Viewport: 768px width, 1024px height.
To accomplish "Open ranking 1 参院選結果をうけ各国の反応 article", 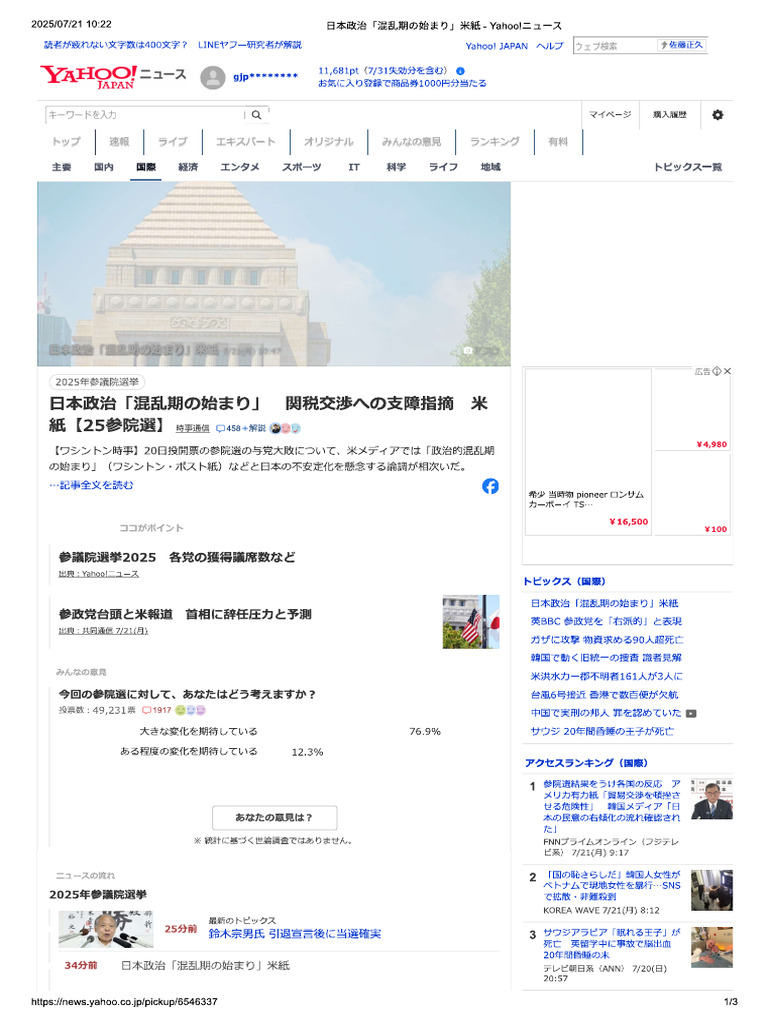I will coord(612,806).
